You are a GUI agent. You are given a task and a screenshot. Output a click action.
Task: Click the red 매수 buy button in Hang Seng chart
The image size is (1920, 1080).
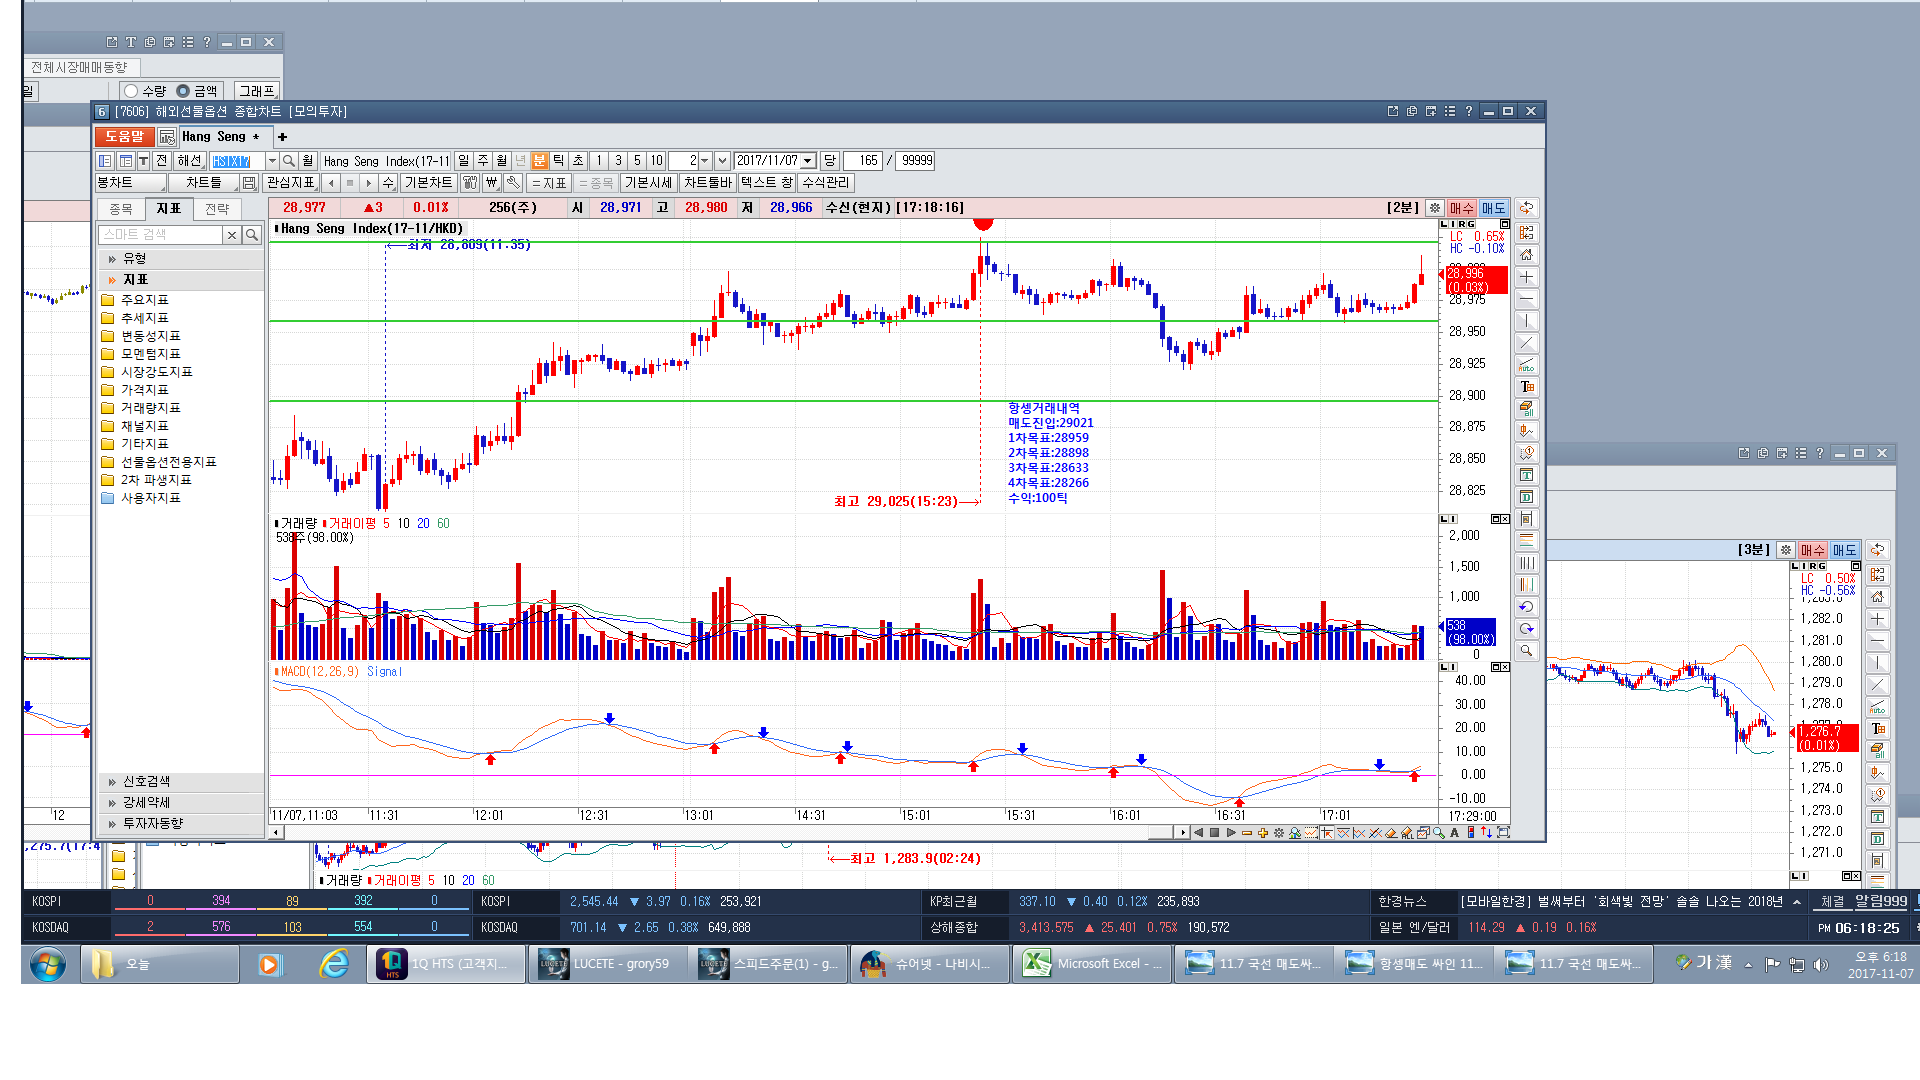(1462, 208)
